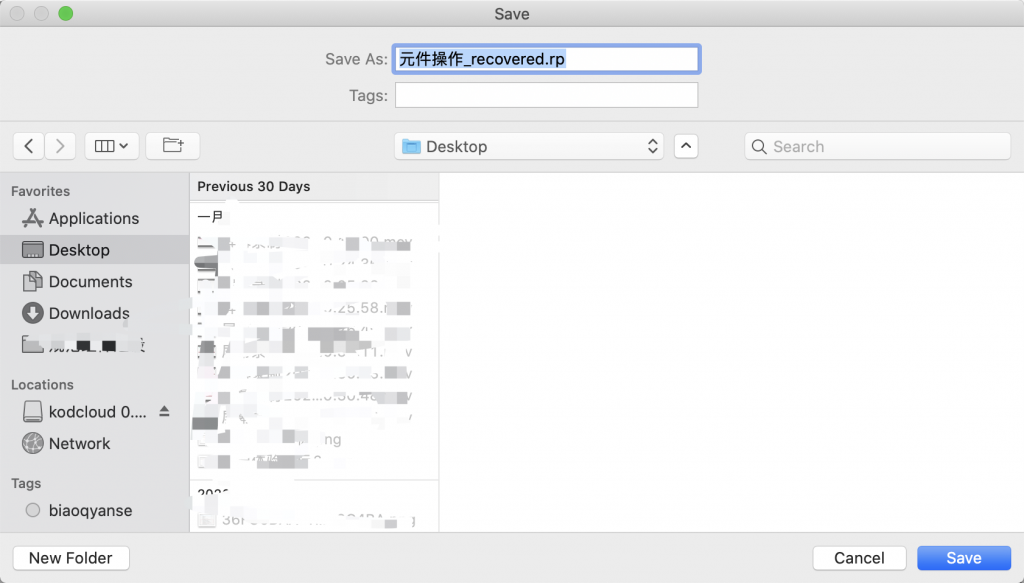This screenshot has width=1024, height=583.
Task: Click the back navigation arrow
Action: 28,146
